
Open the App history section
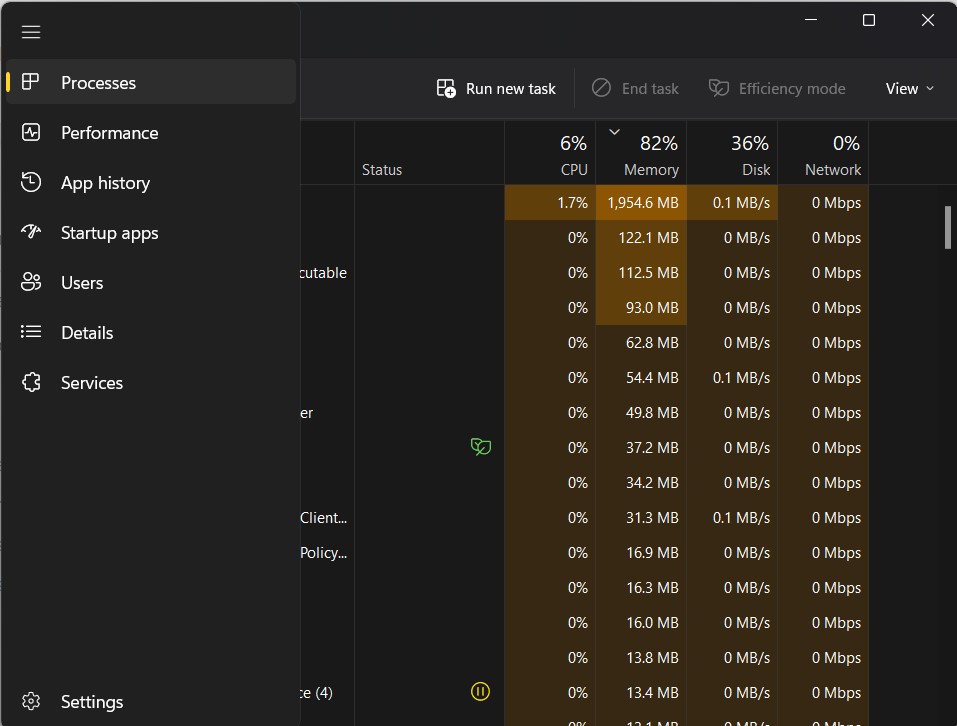pyautogui.click(x=30, y=182)
